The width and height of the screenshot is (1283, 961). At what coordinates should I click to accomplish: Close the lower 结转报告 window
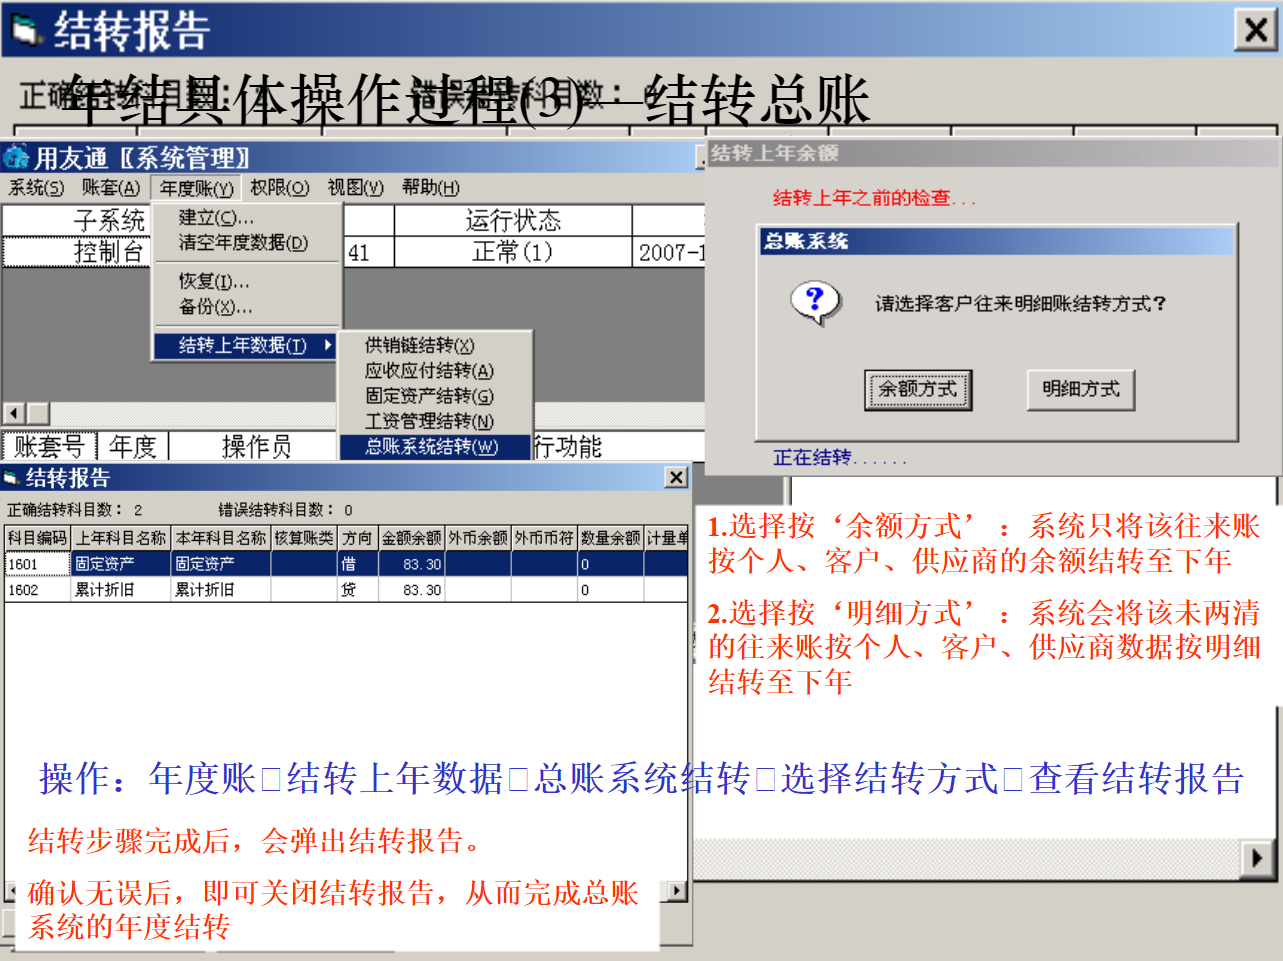(677, 477)
